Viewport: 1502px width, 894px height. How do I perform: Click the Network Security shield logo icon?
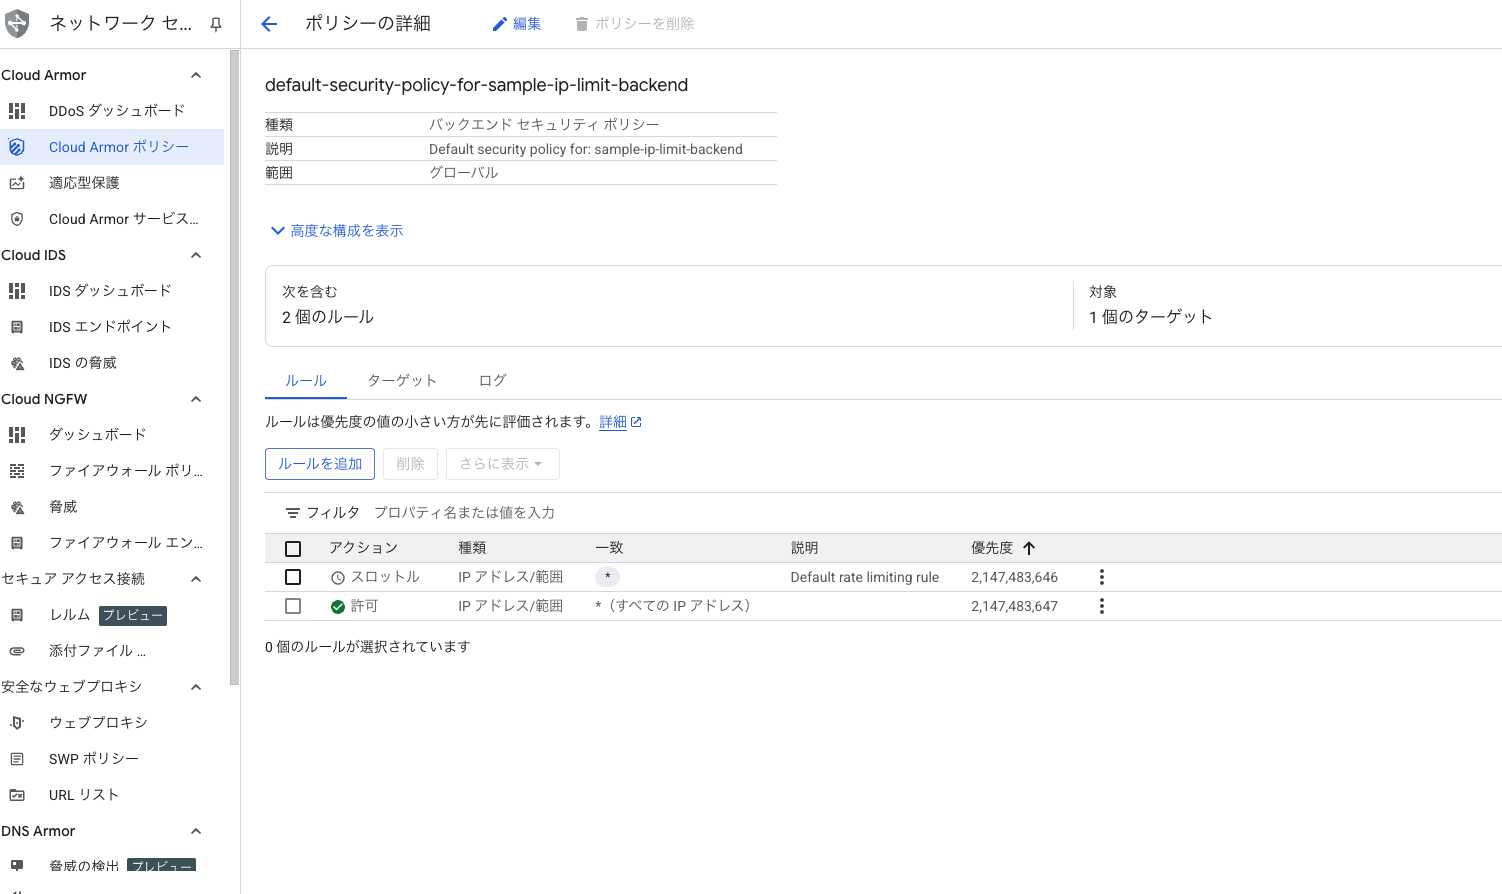17,23
